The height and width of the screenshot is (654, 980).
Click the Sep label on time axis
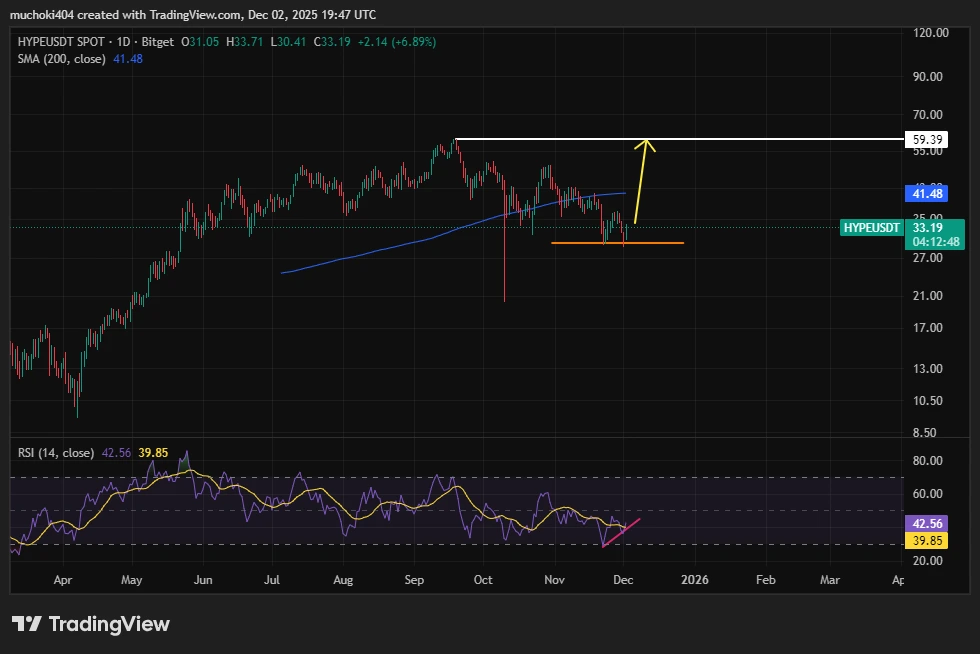coord(414,579)
